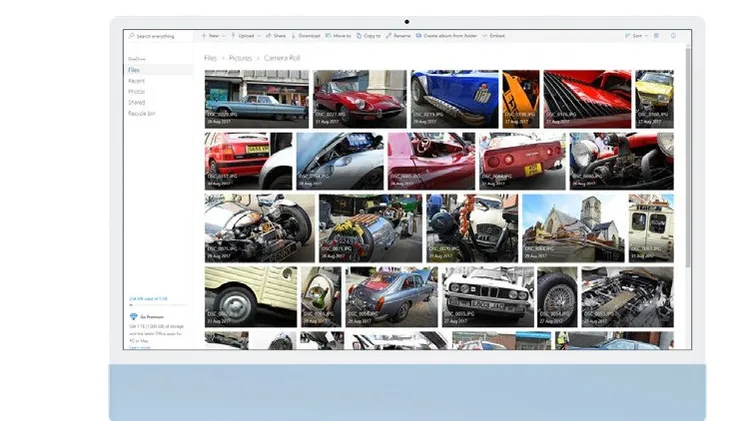This screenshot has height=421, width=750.
Task: Click the Camera Roll breadcrumb
Action: pyautogui.click(x=282, y=58)
